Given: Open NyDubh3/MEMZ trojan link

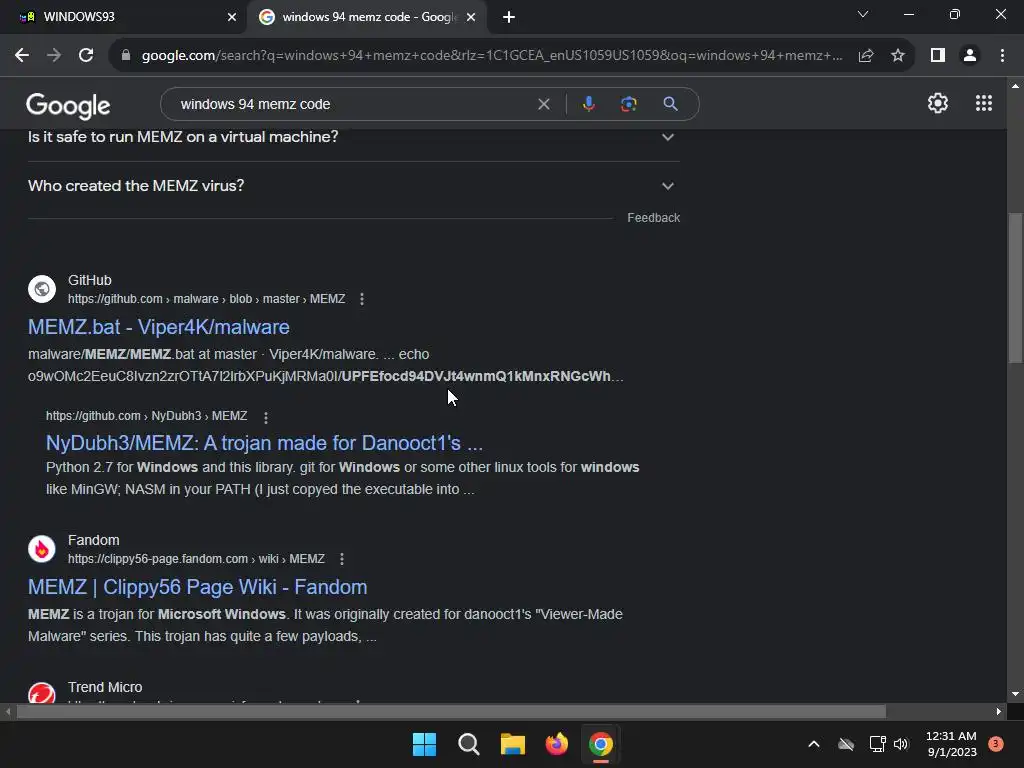Looking at the screenshot, I should (264, 443).
